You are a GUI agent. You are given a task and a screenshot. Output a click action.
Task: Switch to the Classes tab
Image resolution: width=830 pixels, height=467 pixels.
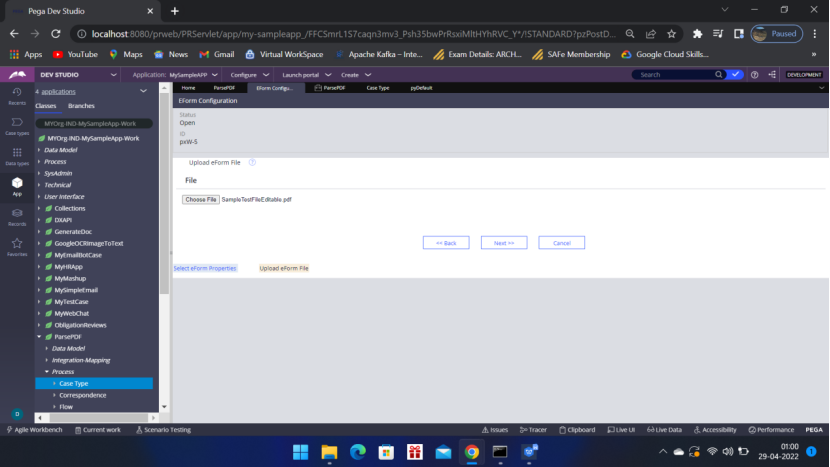click(x=46, y=106)
